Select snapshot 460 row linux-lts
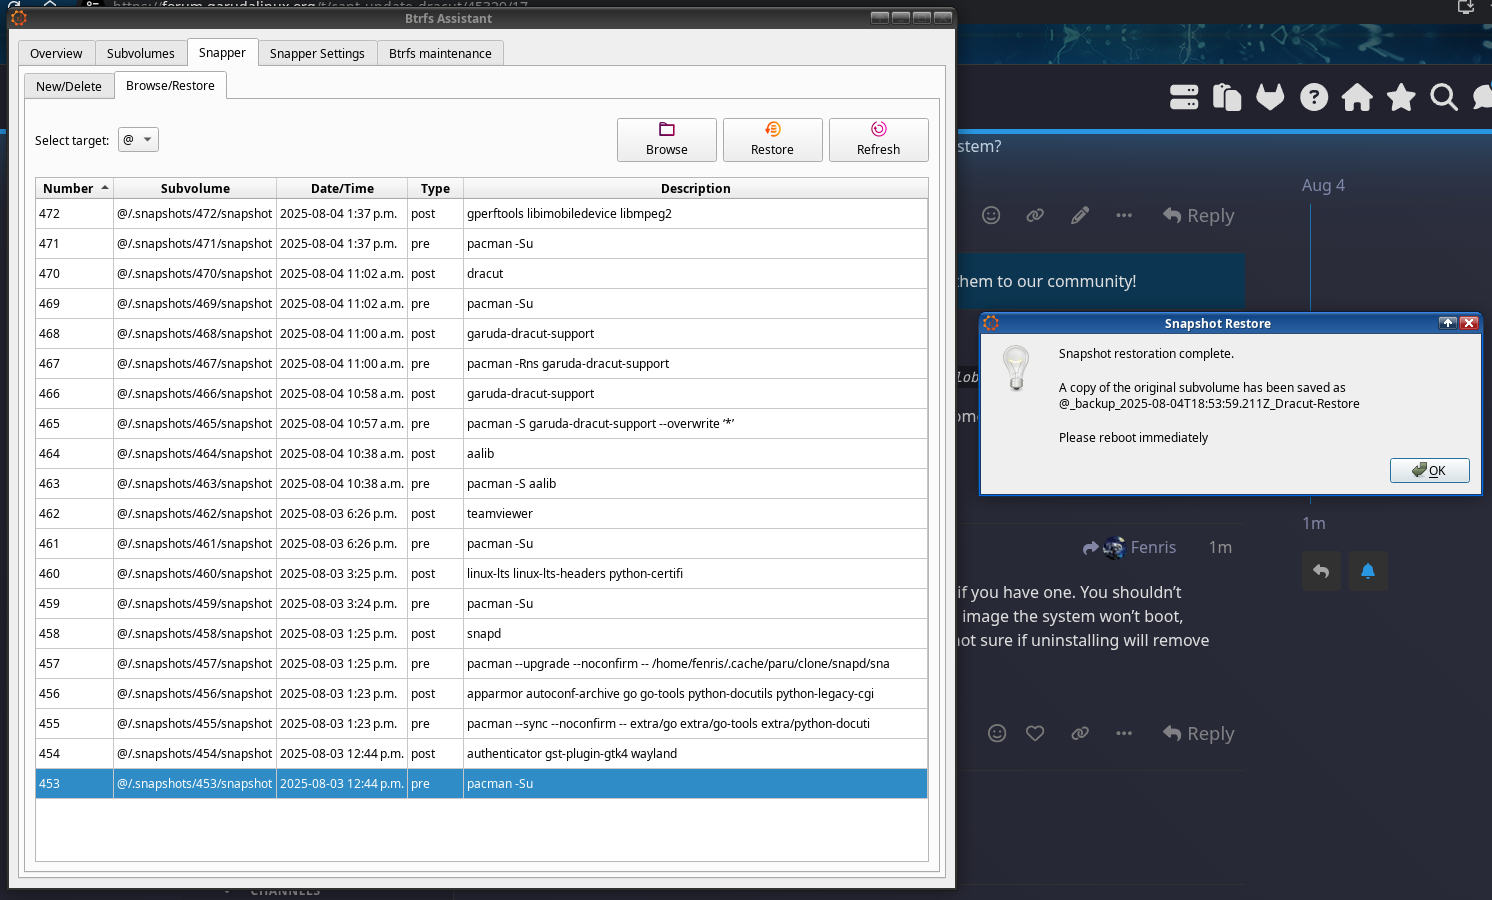 [x=481, y=574]
